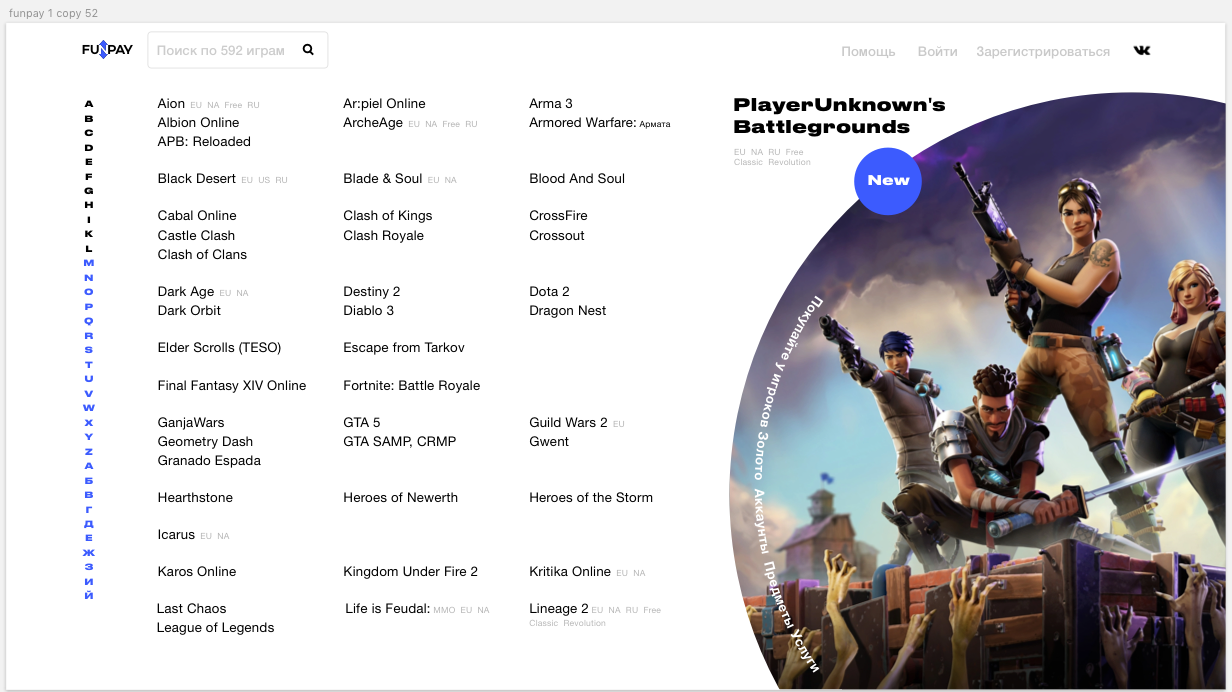Viewport: 1232px width, 692px height.
Task: Jump to letter A in alphabet index
Action: pos(89,104)
